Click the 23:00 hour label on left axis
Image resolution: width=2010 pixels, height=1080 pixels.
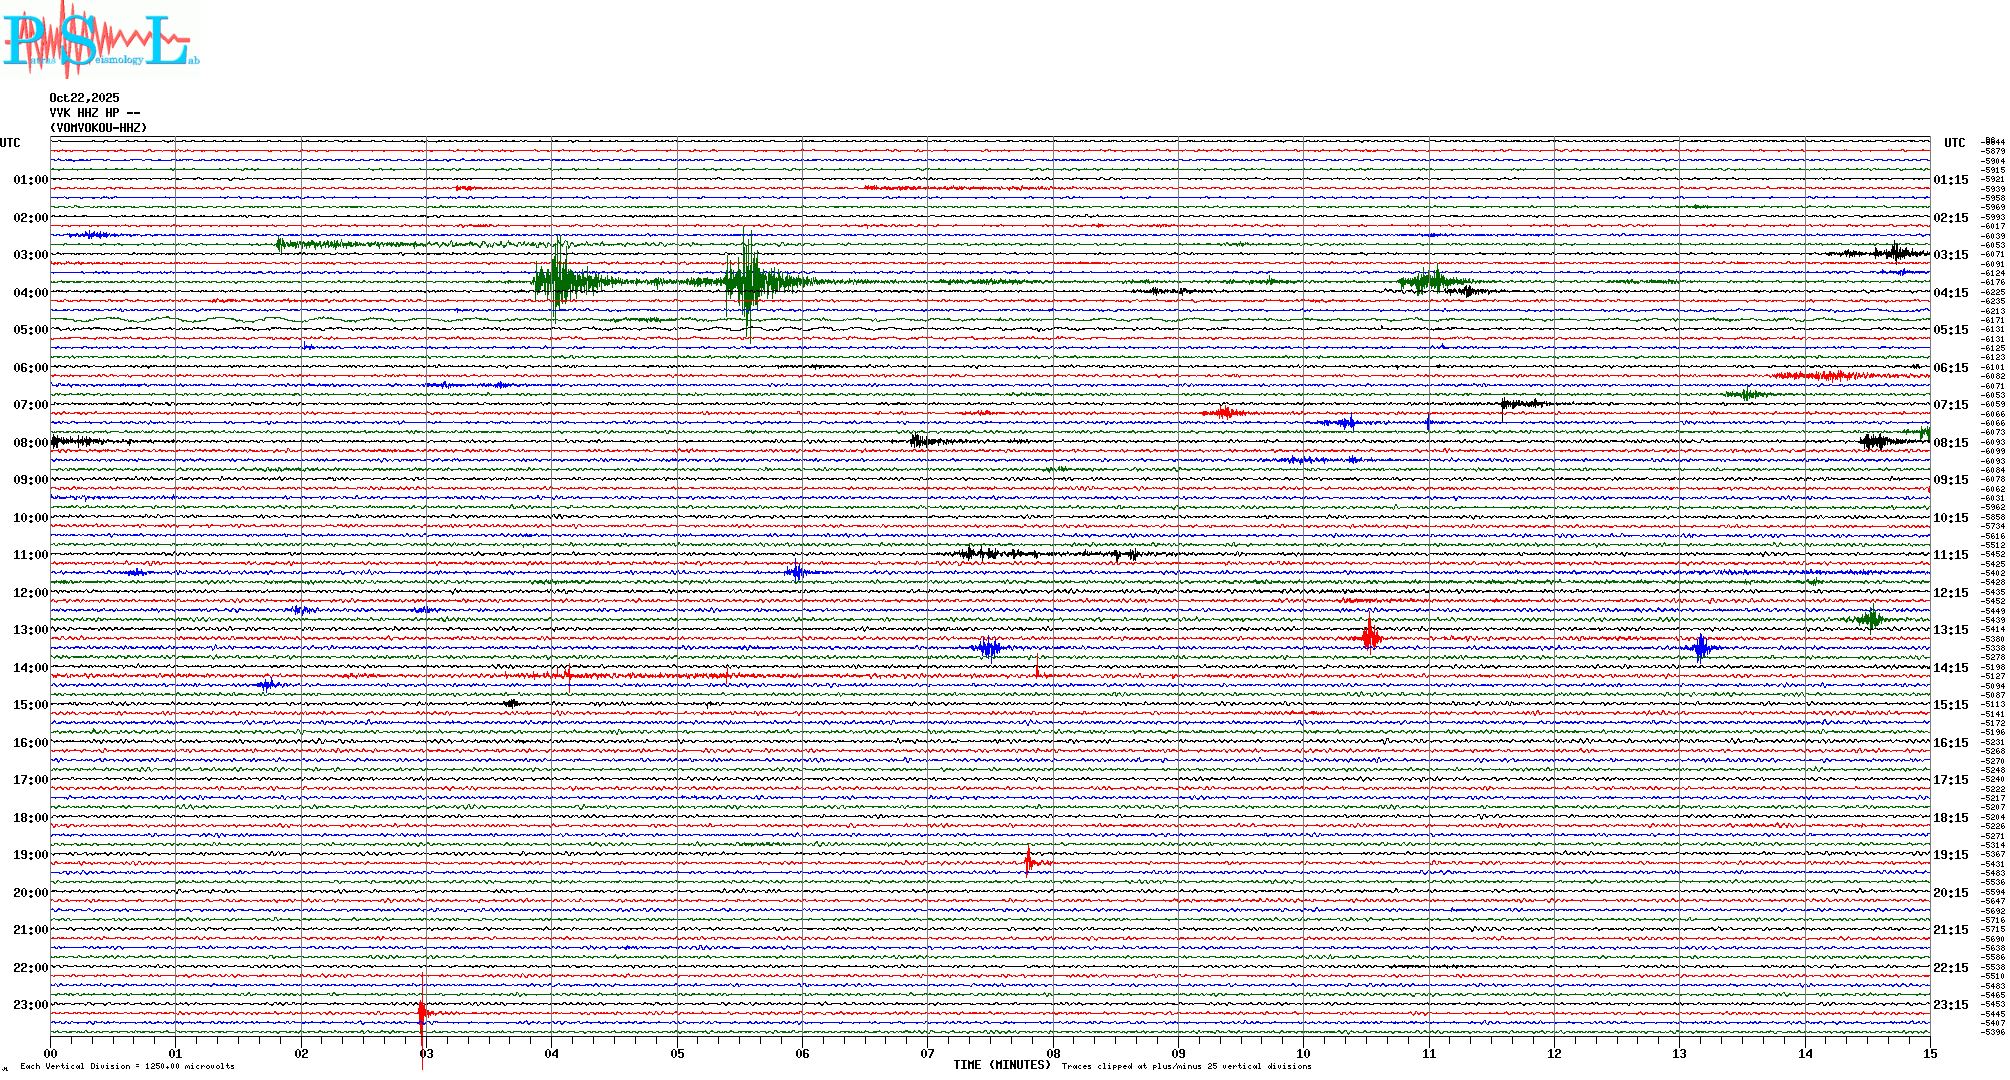[30, 1005]
